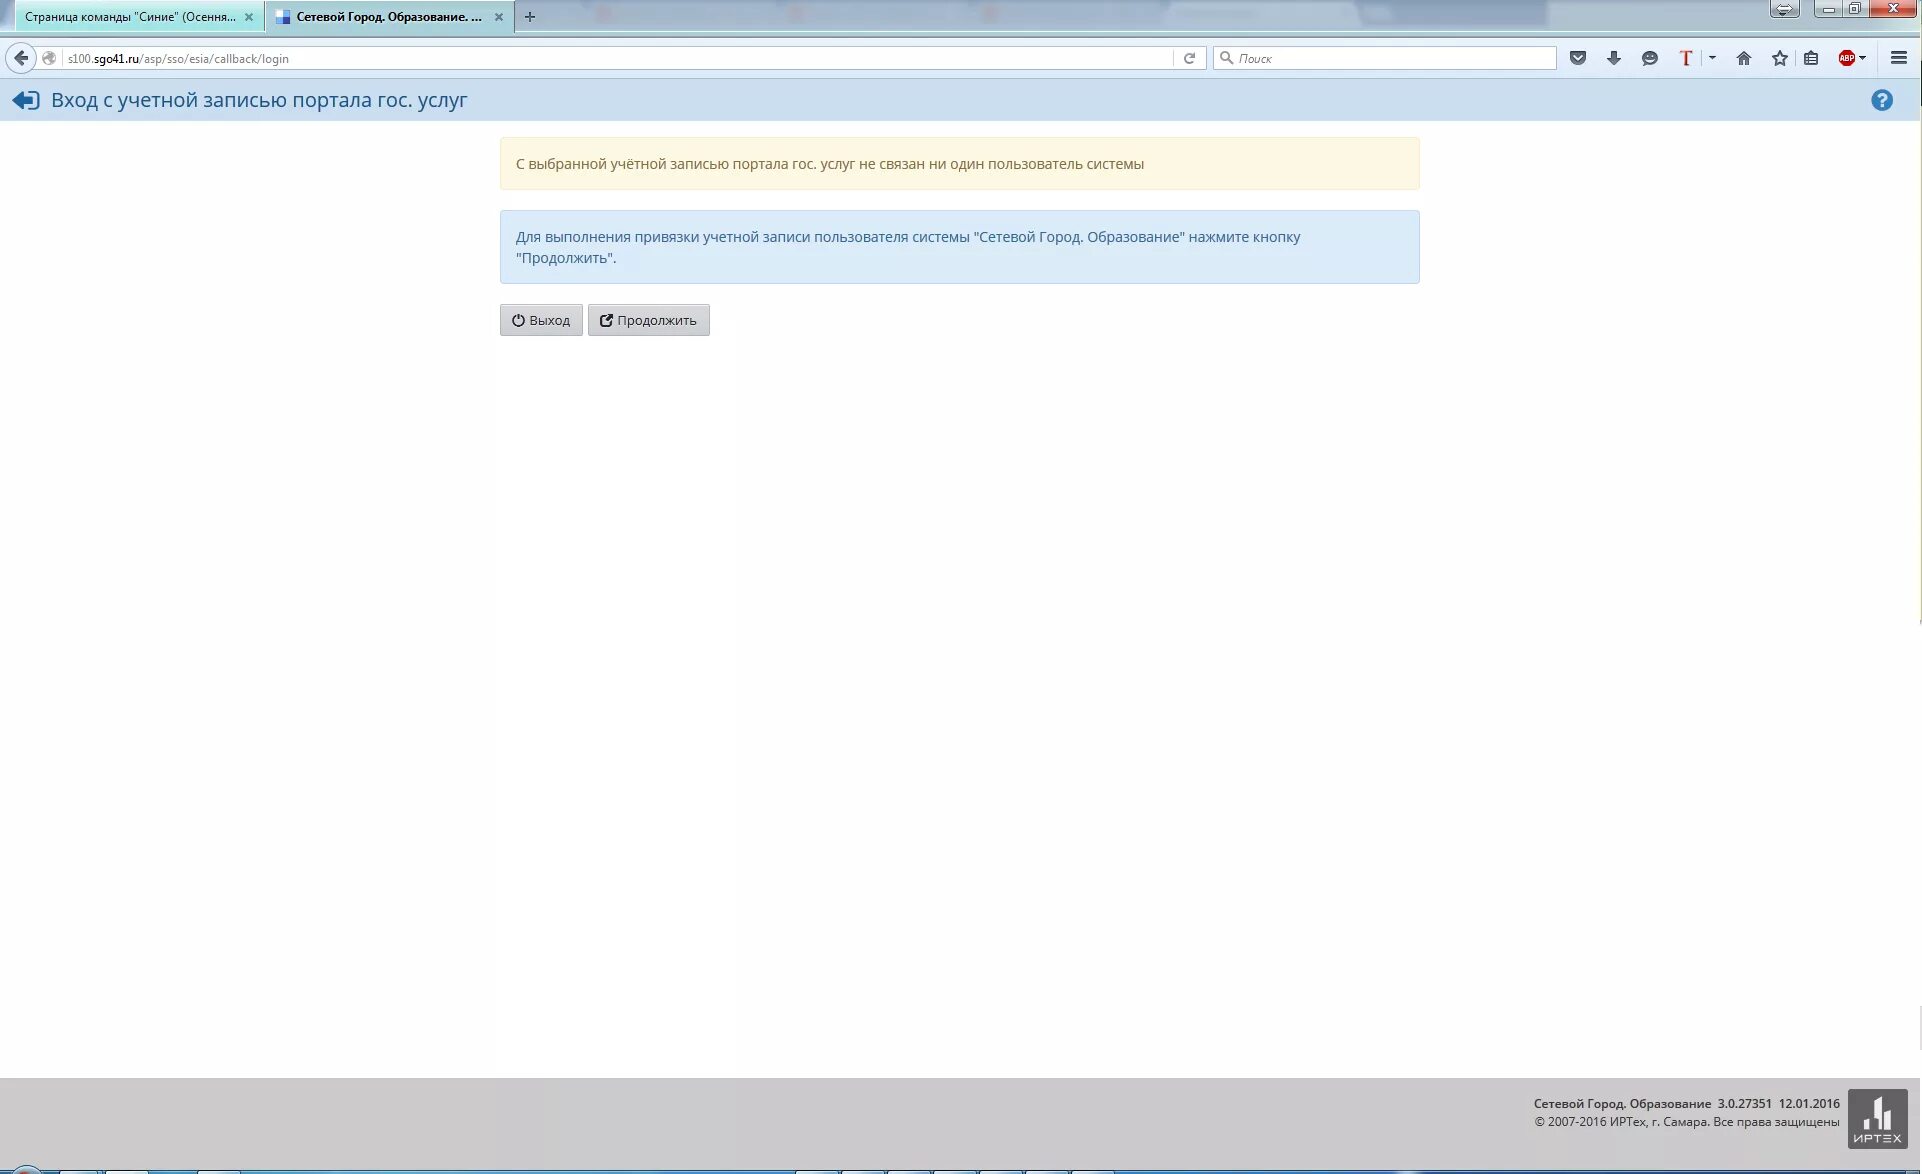Image resolution: width=1922 pixels, height=1174 pixels.
Task: Focus the address bar with s100.sgo41.ru URL
Action: click(618, 58)
